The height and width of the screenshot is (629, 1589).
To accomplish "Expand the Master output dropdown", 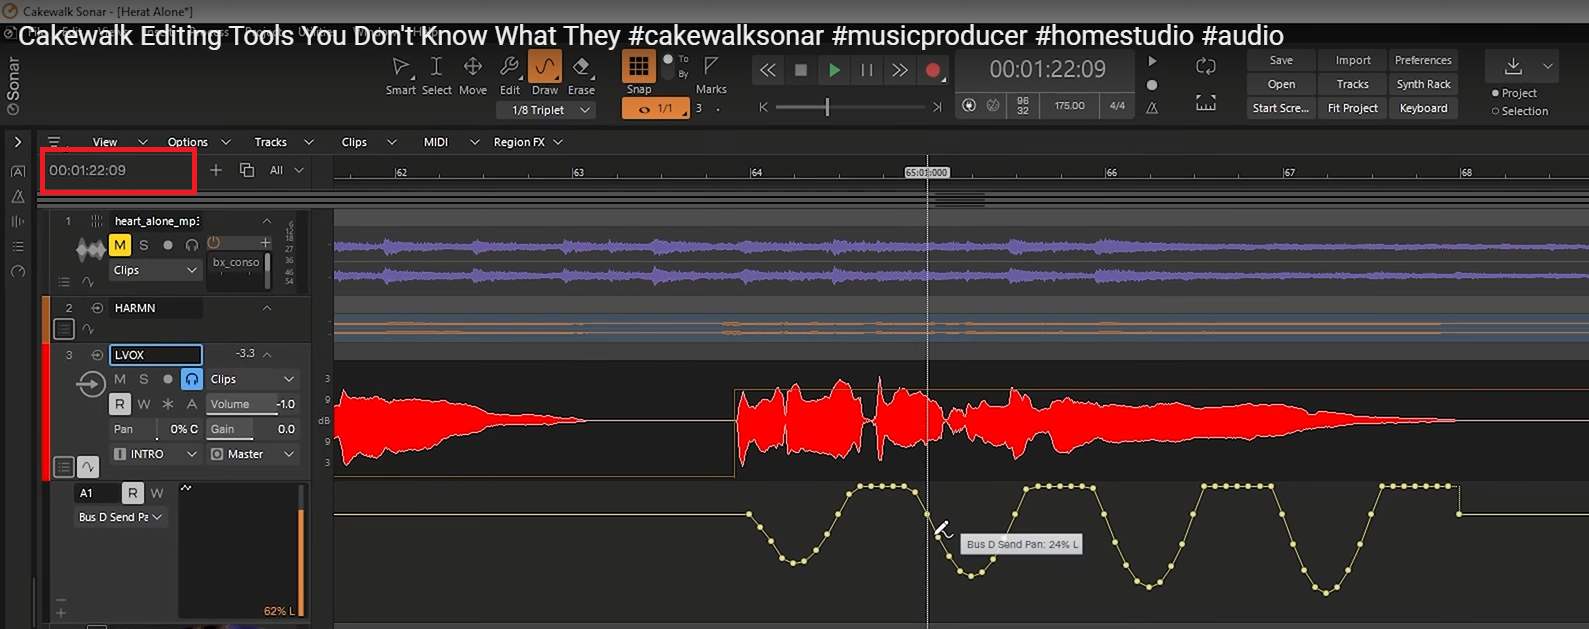I will pyautogui.click(x=253, y=454).
